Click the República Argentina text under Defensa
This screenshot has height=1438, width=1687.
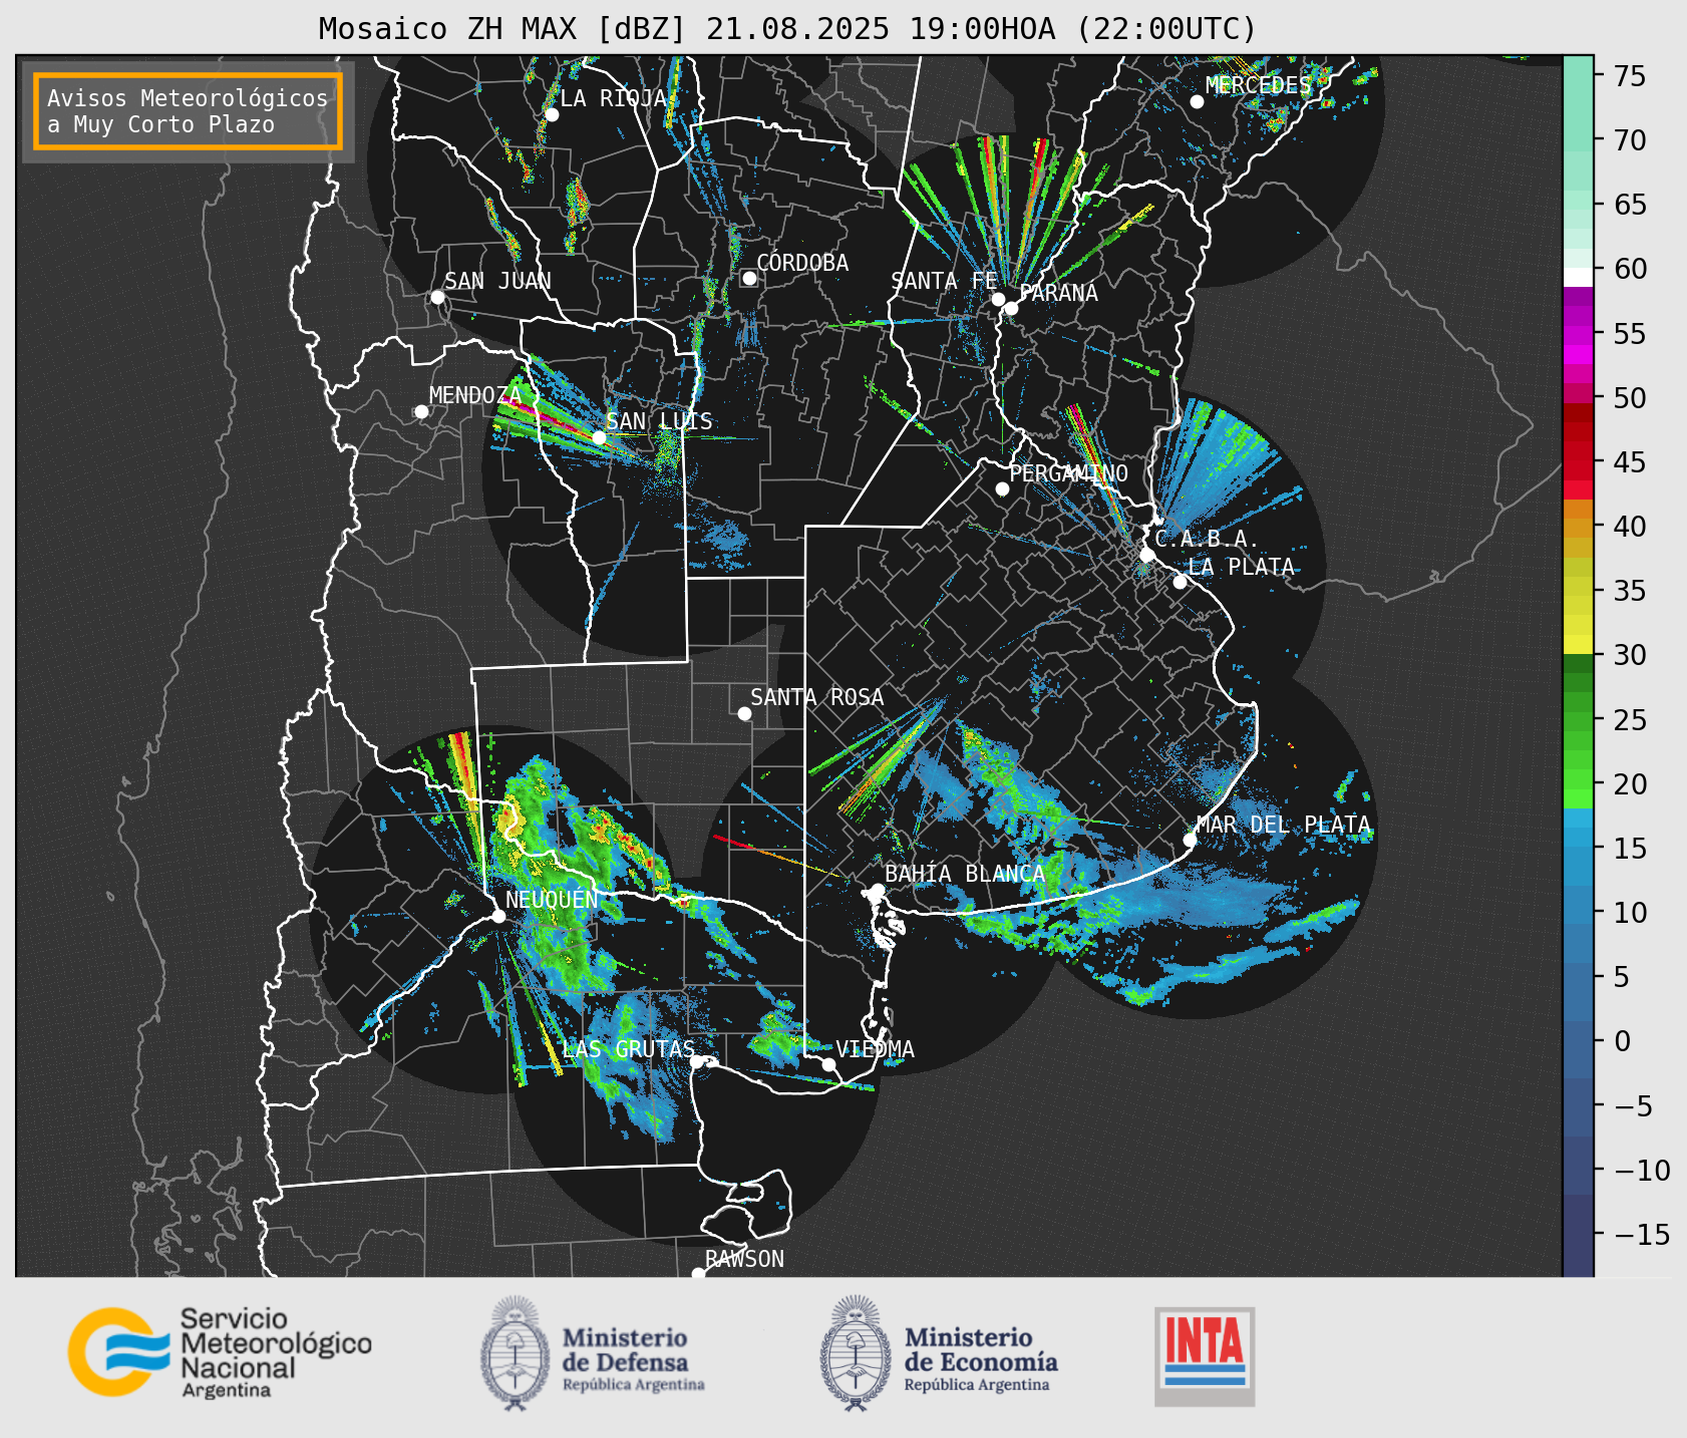634,1385
